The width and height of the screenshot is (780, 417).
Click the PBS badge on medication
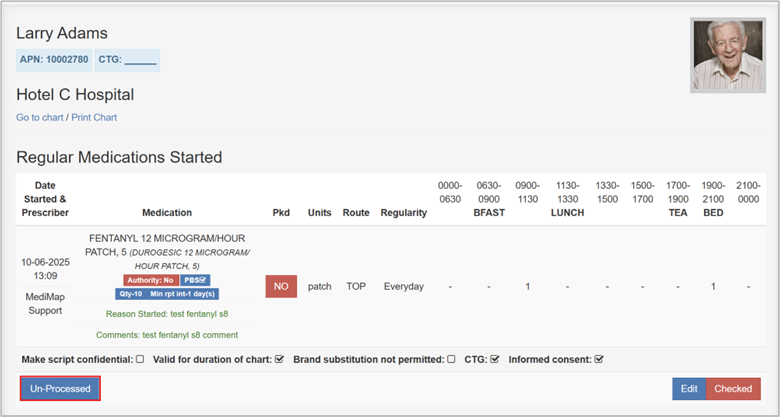tap(195, 280)
